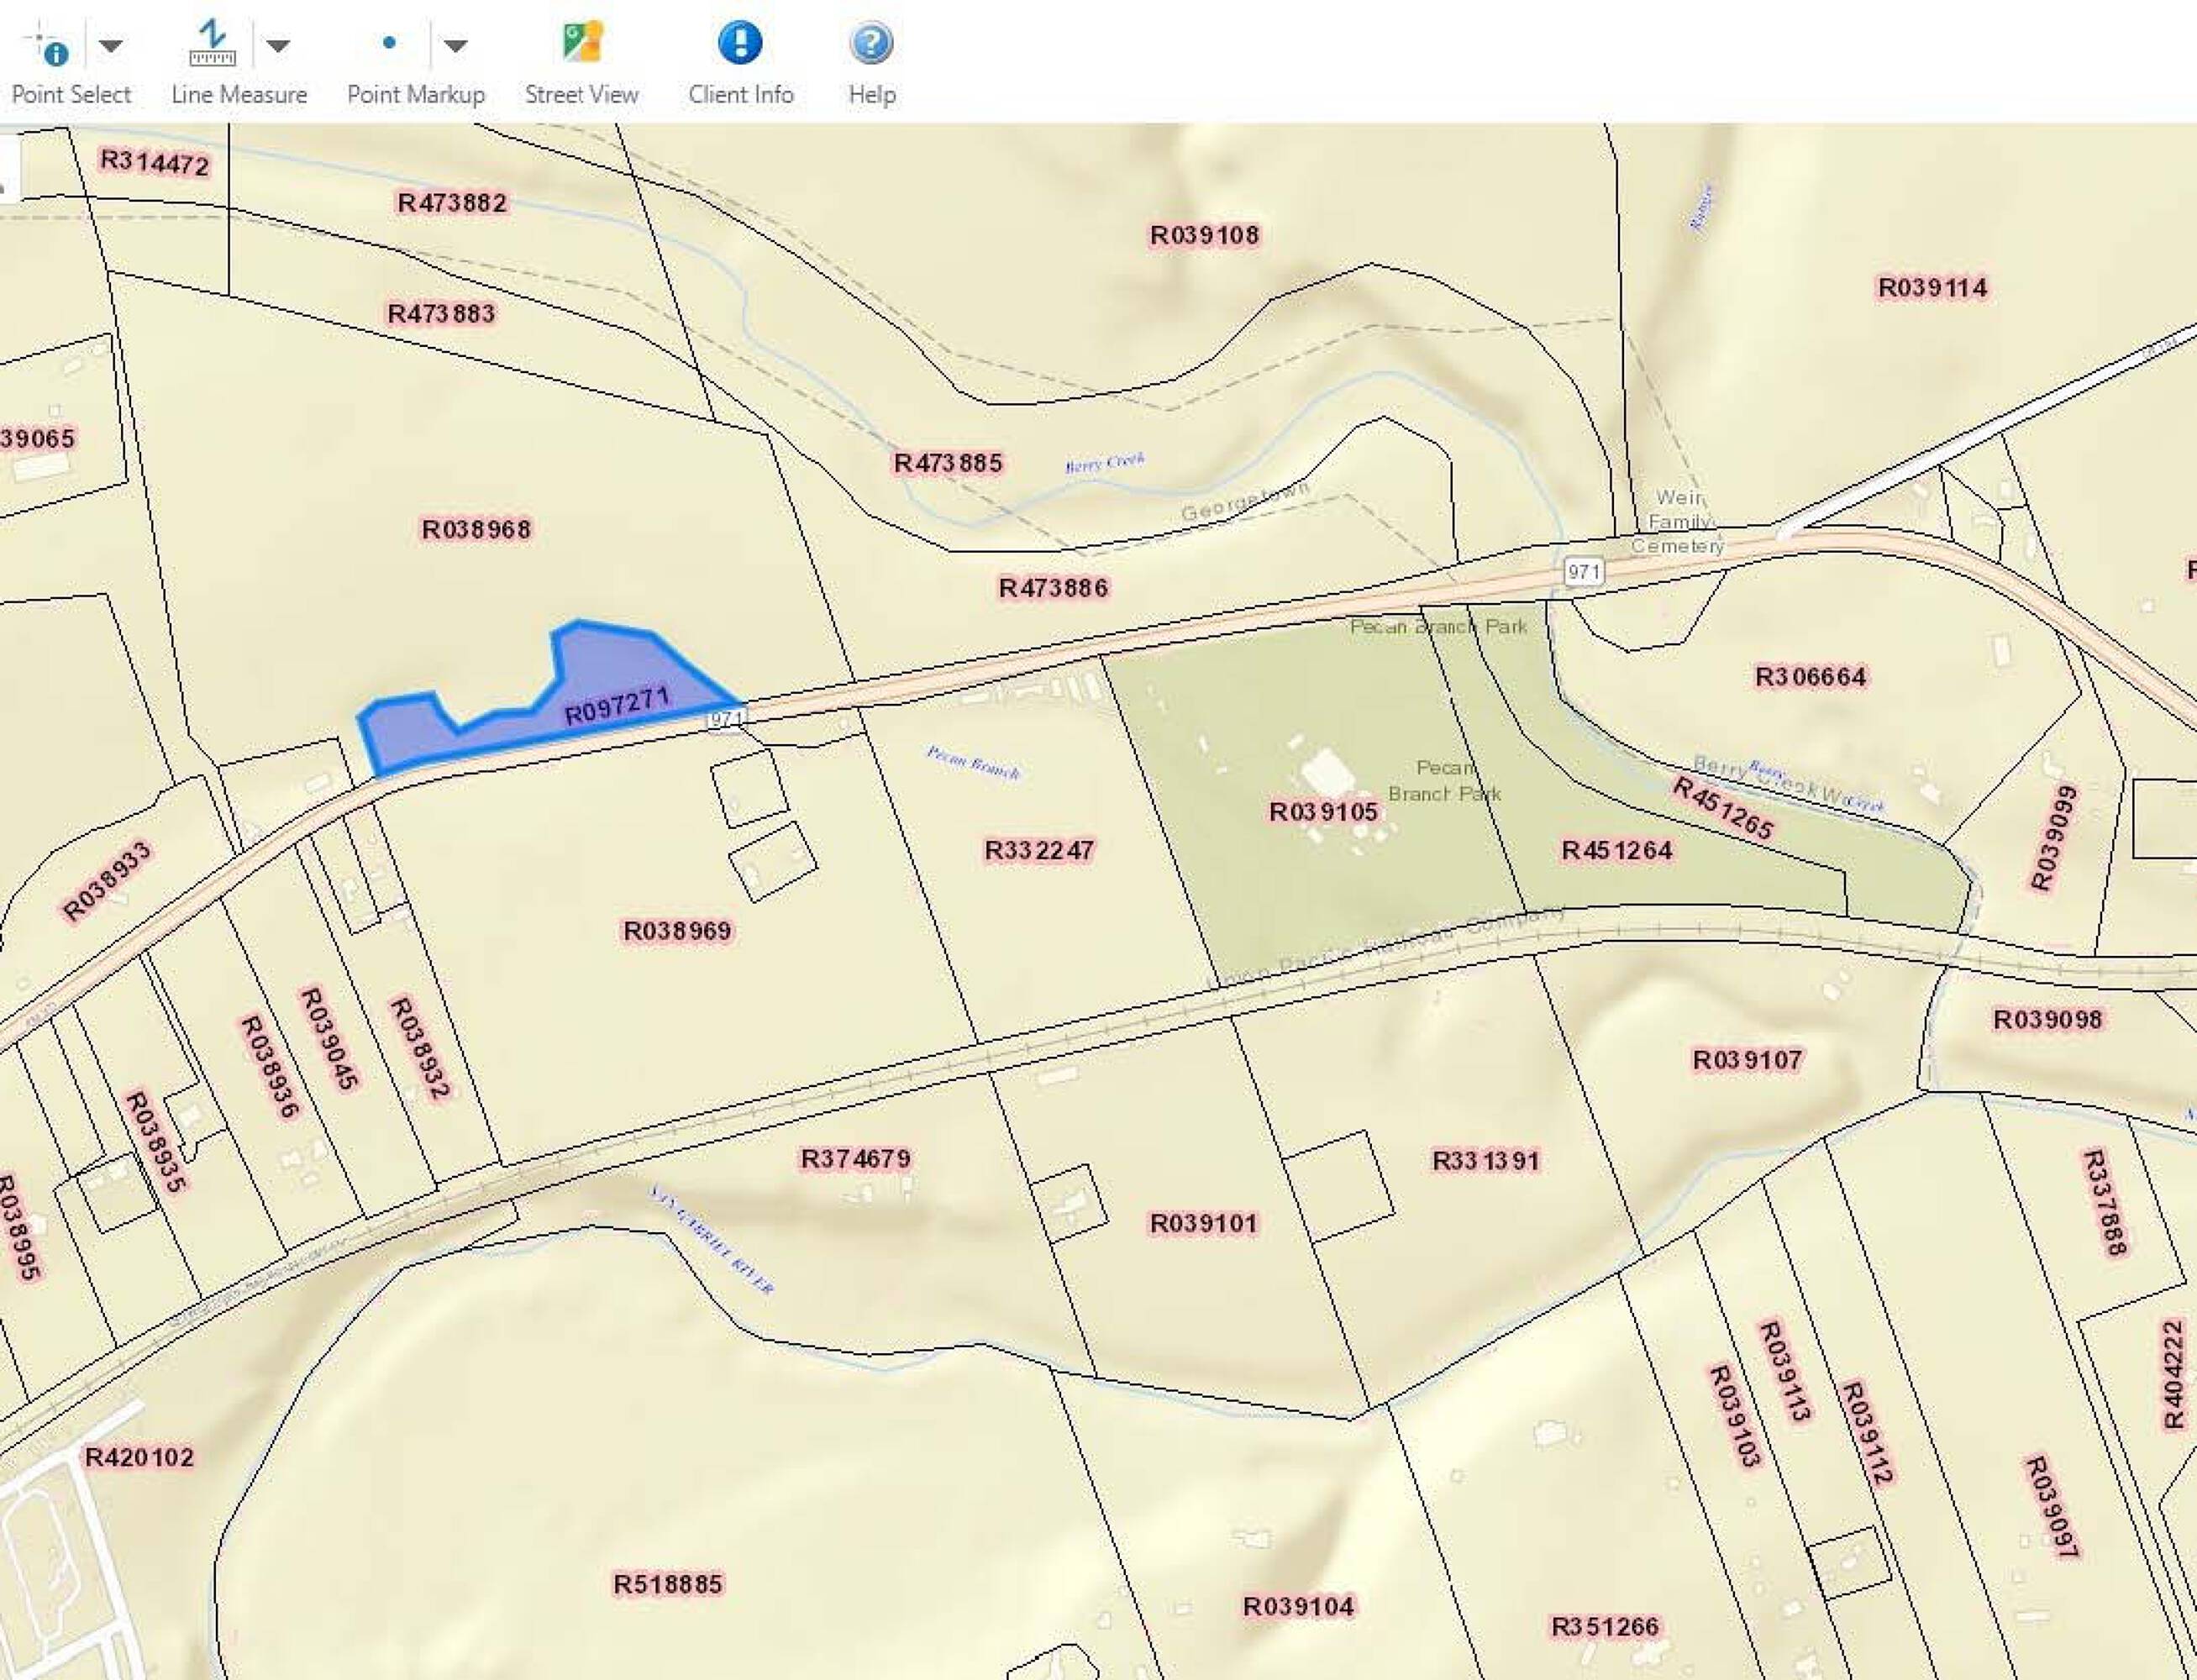Expand Point Select dropdown arrow
Viewport: 2197px width, 1680px height.
(x=112, y=45)
